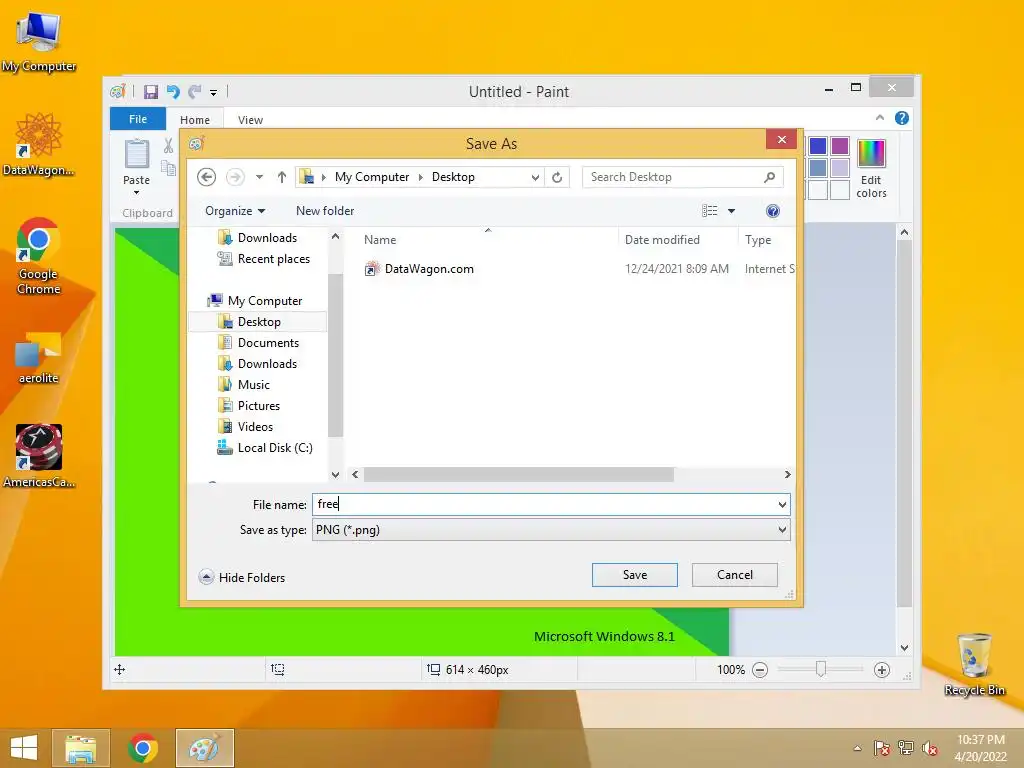Viewport: 1024px width, 768px height.
Task: Open the Organize menu
Action: tap(235, 211)
